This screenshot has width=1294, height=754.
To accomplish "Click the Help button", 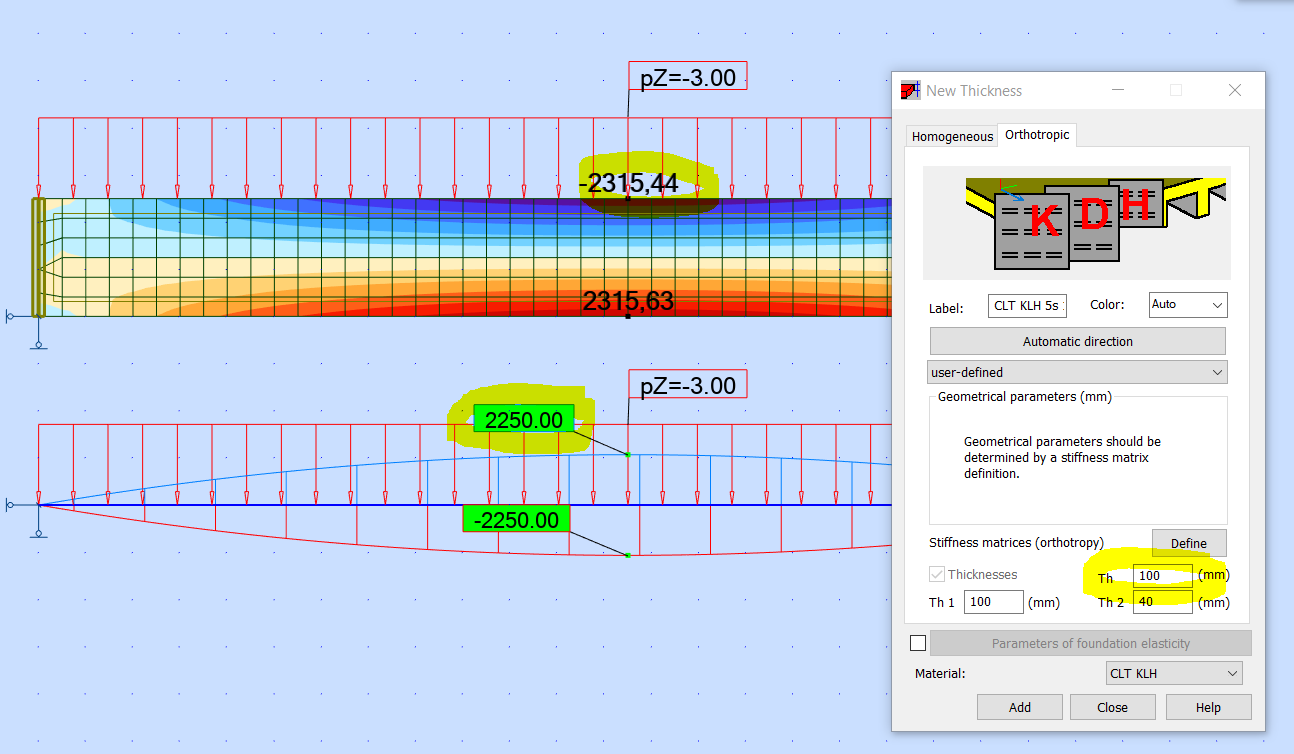I will tap(1208, 707).
